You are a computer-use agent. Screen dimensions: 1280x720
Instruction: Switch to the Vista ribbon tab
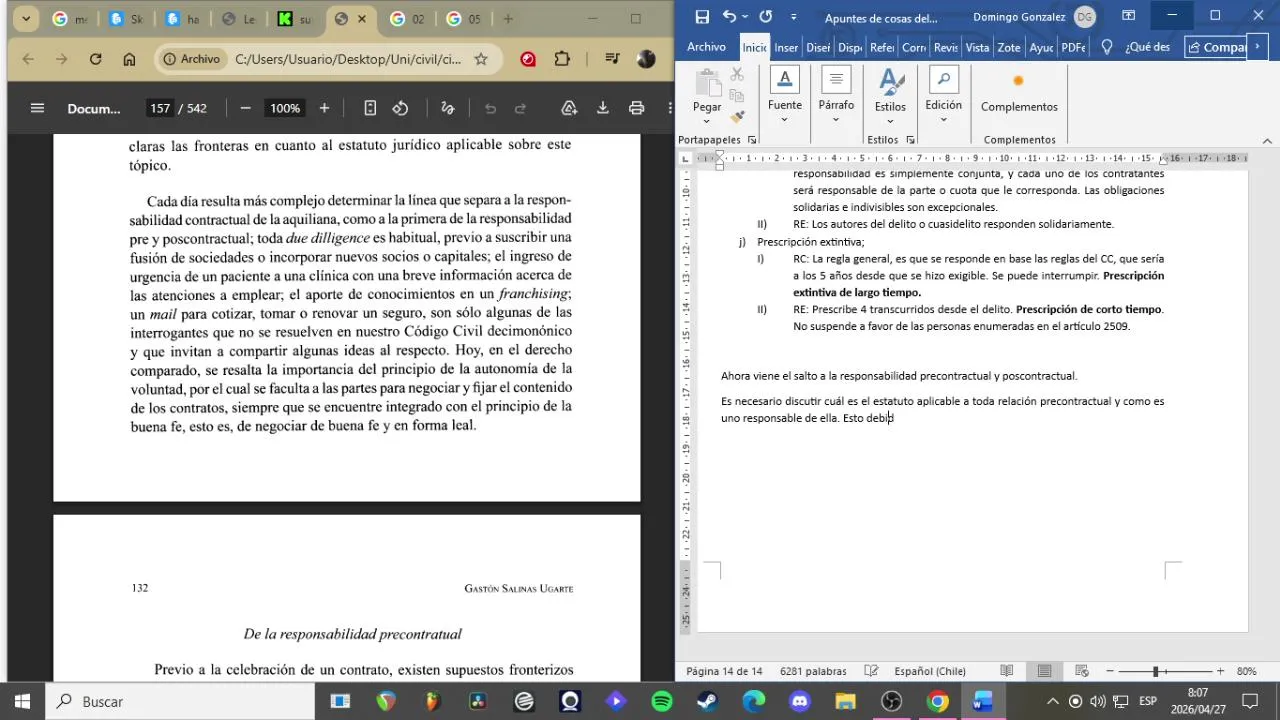(978, 47)
